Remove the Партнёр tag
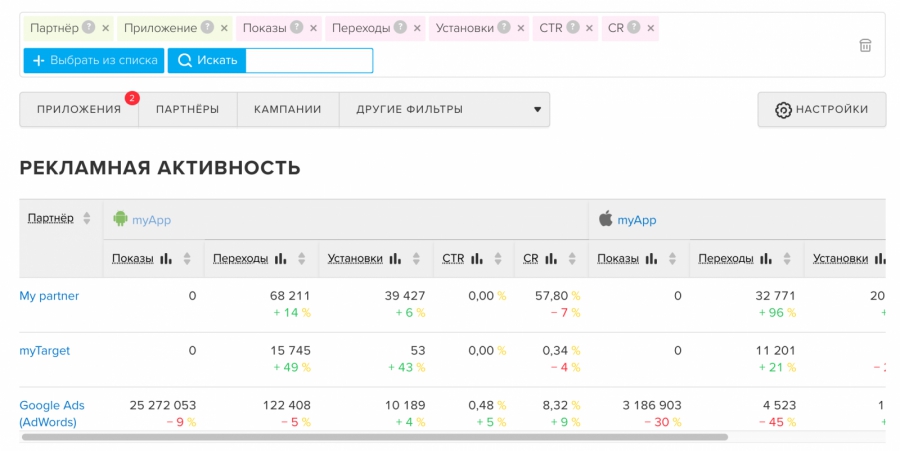This screenshot has width=900, height=451. coord(106,28)
